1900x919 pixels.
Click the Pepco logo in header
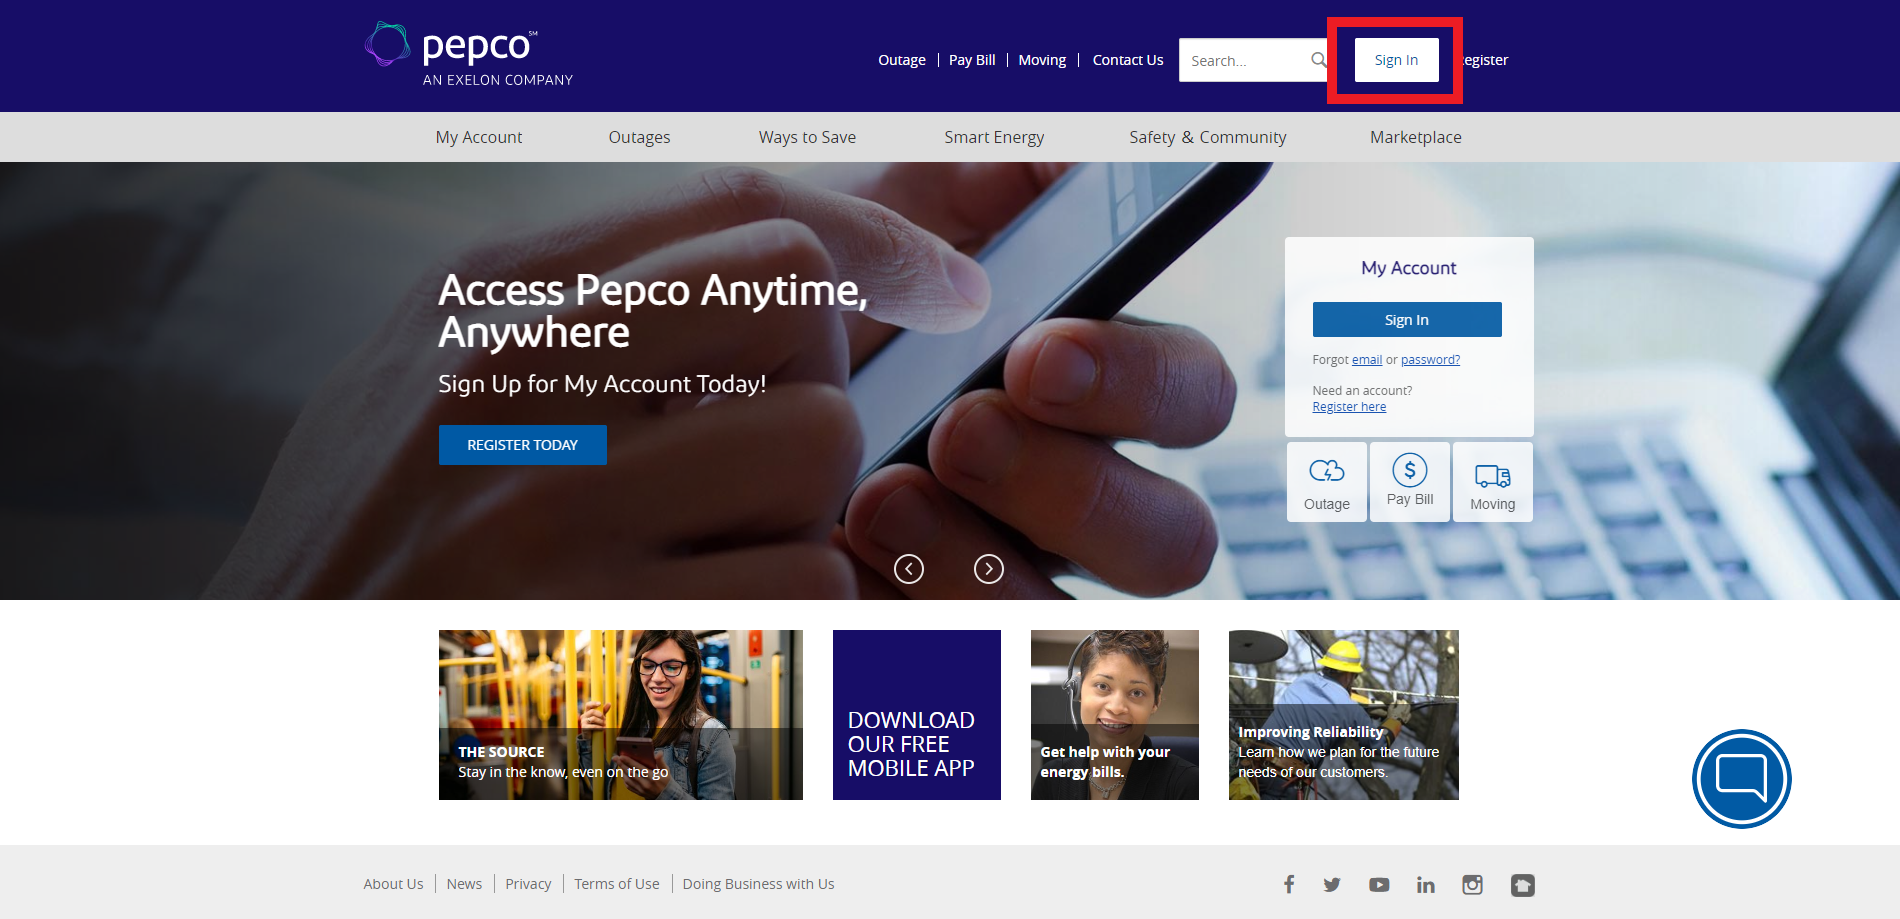tap(468, 54)
